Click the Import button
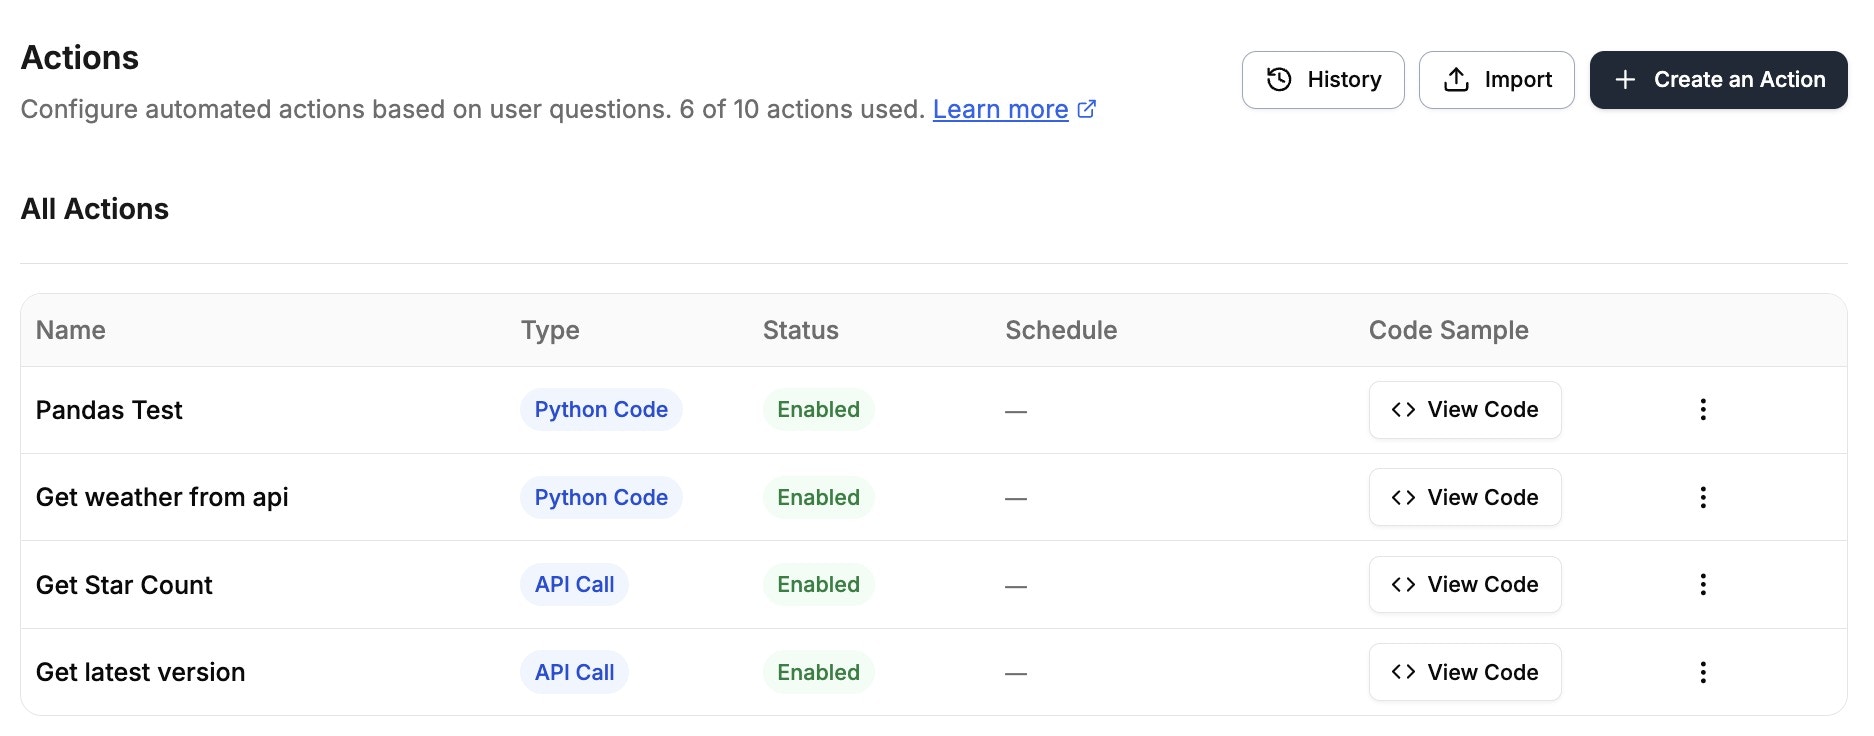 point(1496,79)
